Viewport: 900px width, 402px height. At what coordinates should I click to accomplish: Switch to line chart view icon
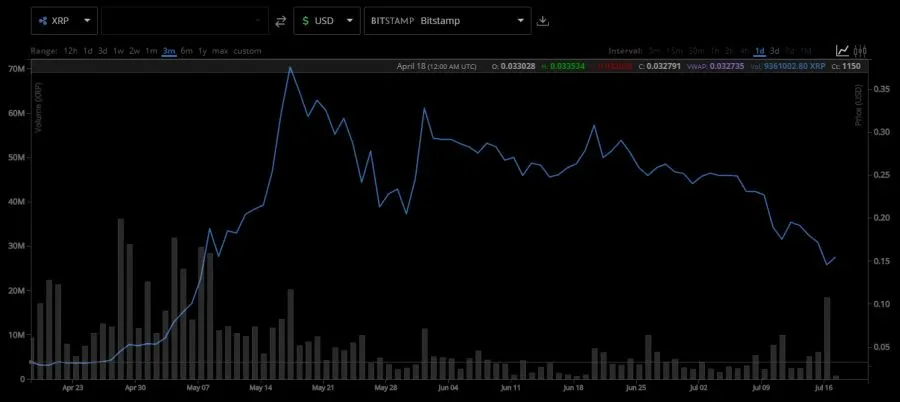[843, 50]
